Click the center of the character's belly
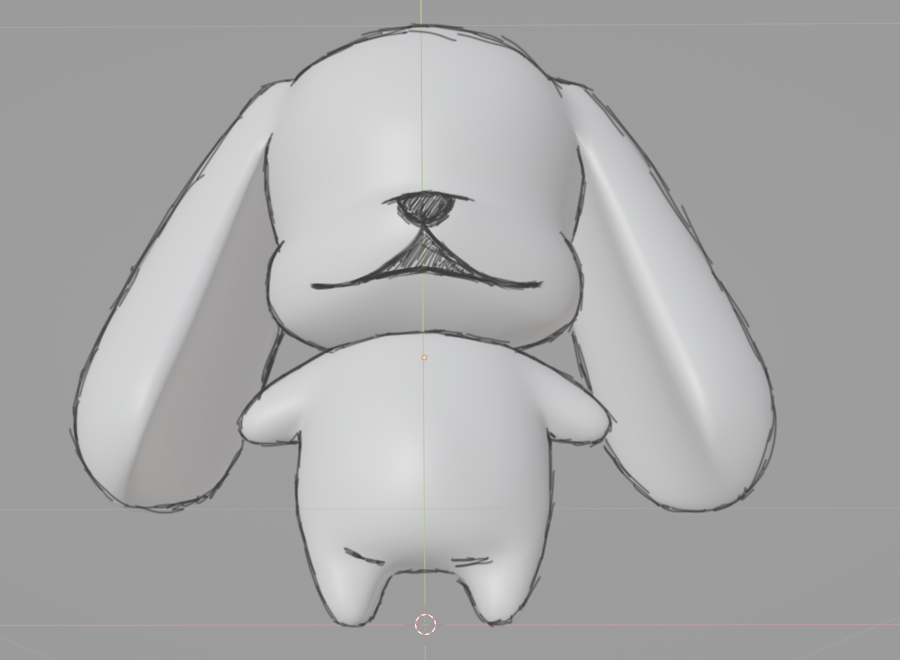The height and width of the screenshot is (660, 900). coord(422,460)
